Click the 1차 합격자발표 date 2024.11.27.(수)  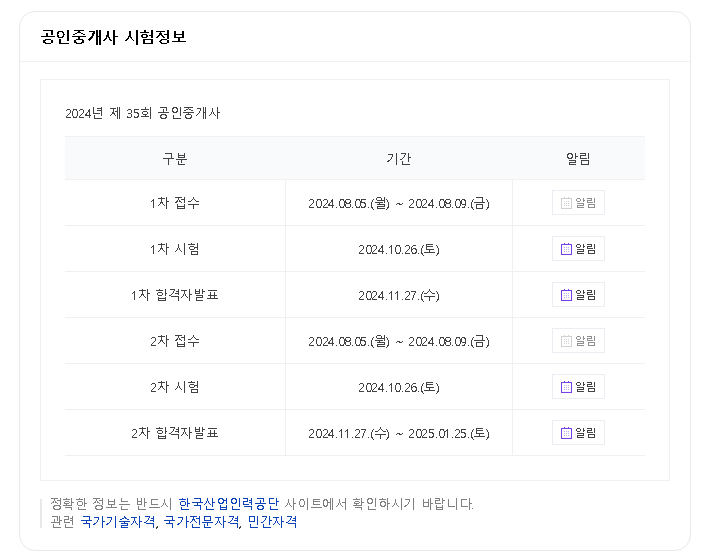tap(398, 296)
